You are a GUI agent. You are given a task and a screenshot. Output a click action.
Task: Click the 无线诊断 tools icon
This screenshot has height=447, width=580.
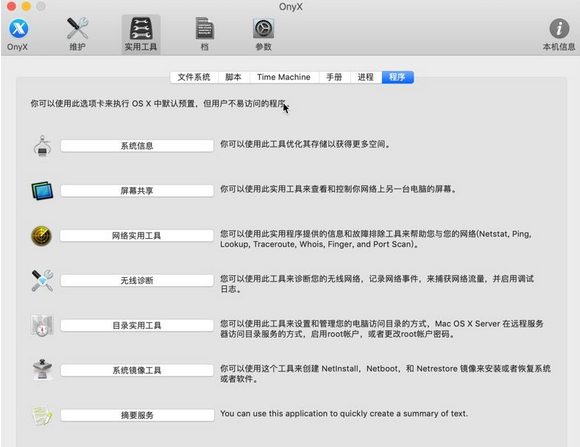coord(42,280)
